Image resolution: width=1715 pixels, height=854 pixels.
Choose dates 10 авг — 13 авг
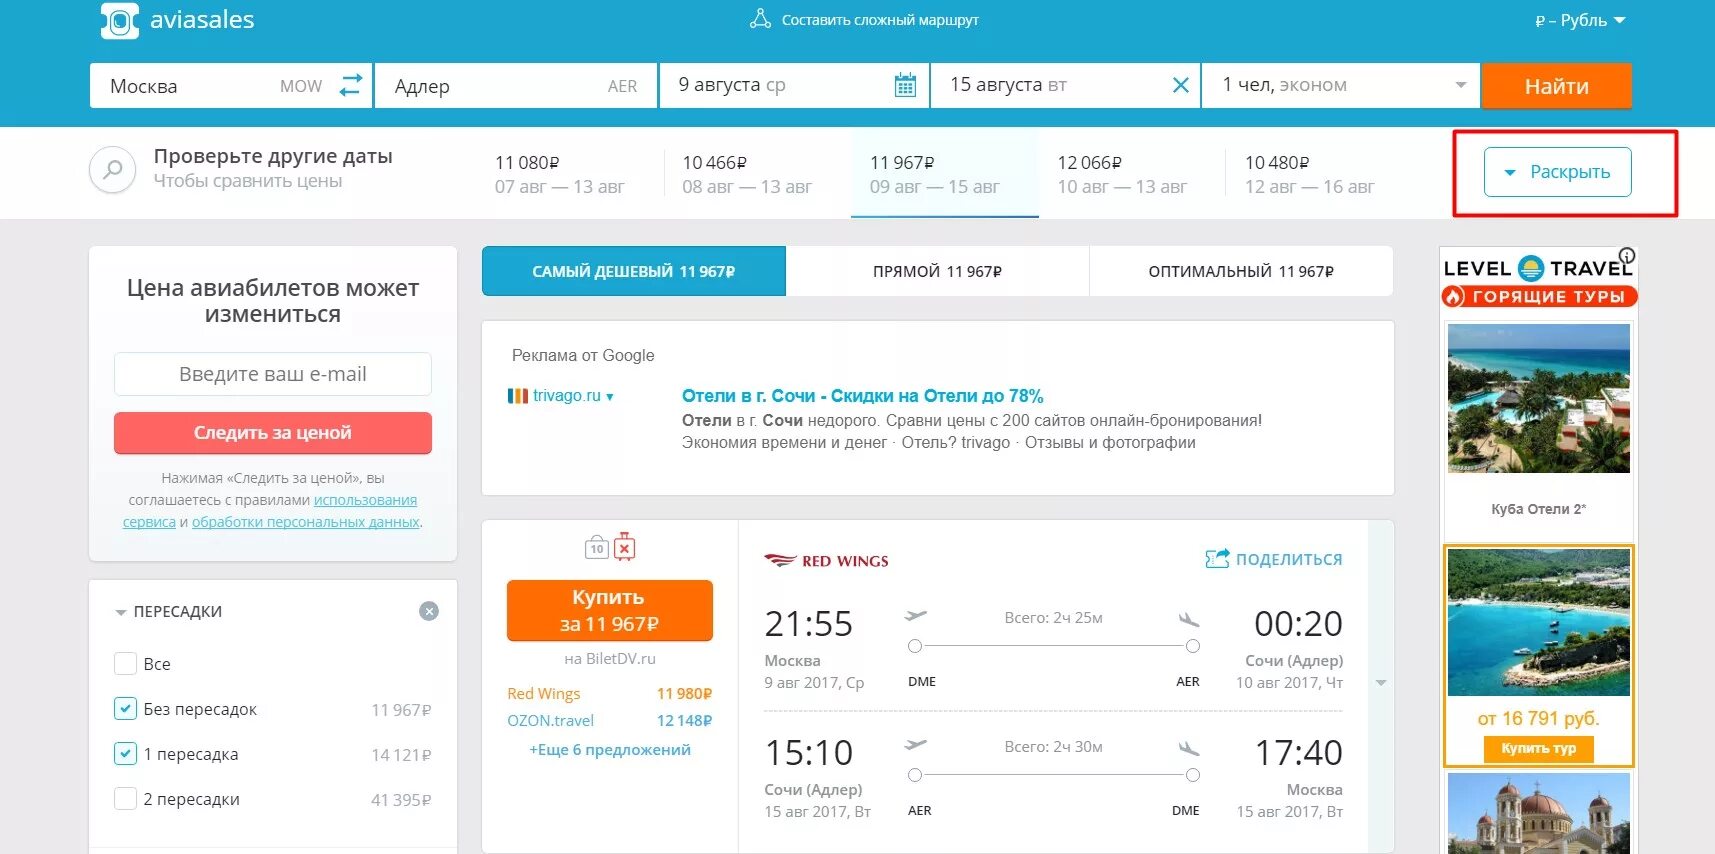click(x=1131, y=174)
